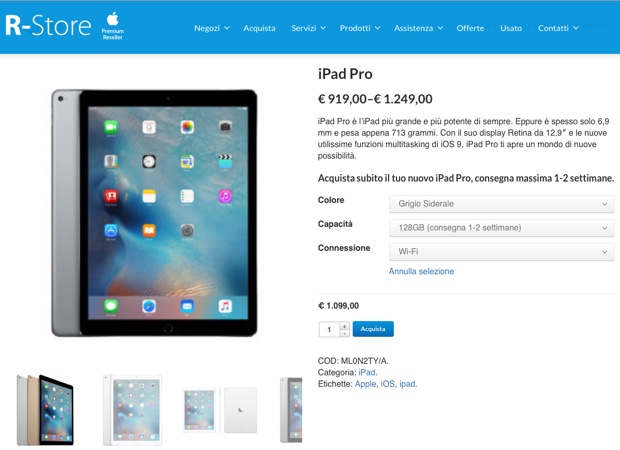Screen dimensions: 620x450
Task: Open the Capacità dropdown showing 128GB
Action: pos(501,228)
